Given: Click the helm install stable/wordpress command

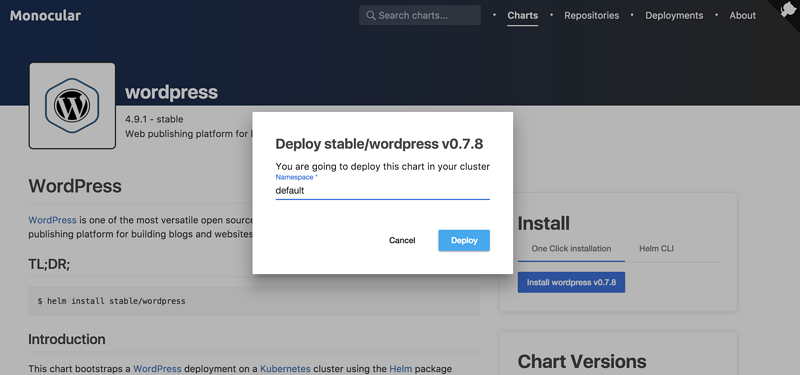Looking at the screenshot, I should pos(111,301).
